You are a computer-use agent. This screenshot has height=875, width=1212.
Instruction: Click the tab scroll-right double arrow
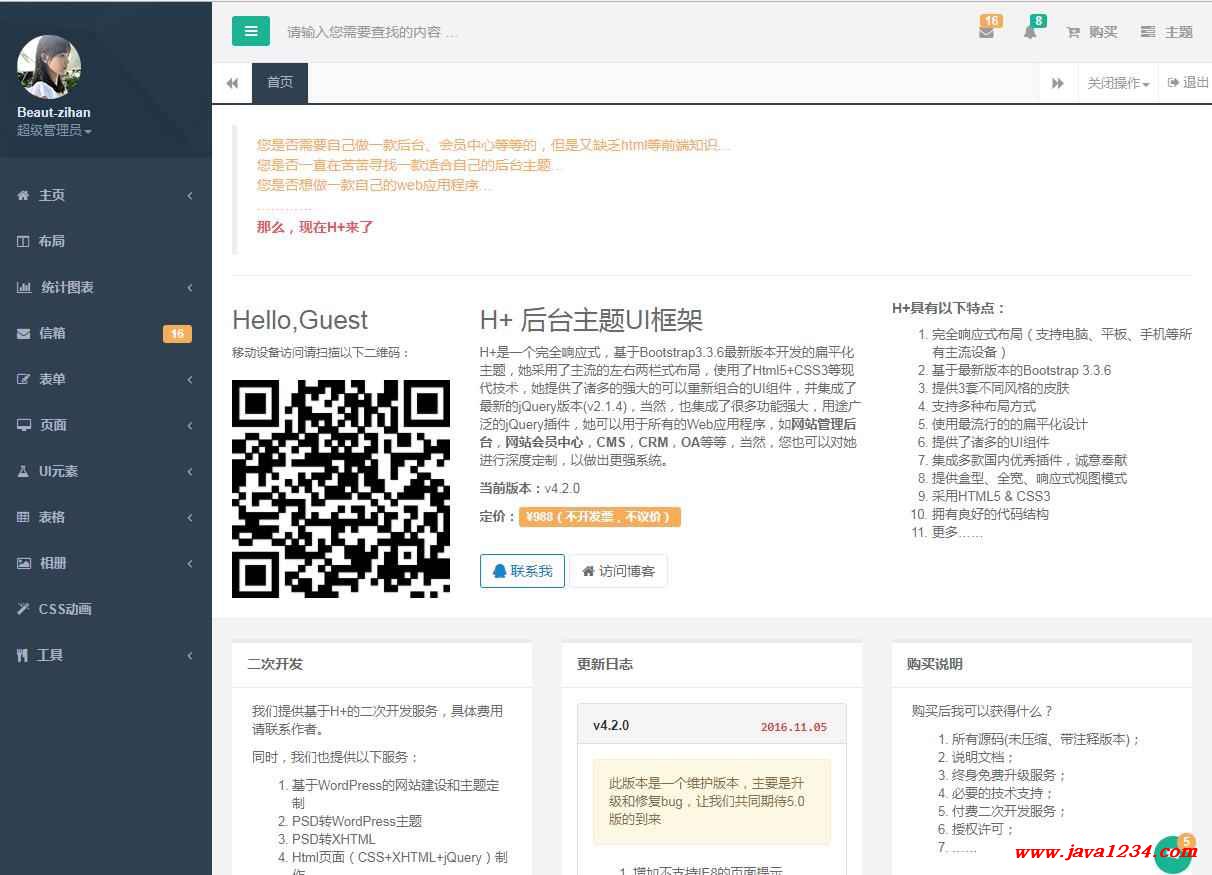1058,83
